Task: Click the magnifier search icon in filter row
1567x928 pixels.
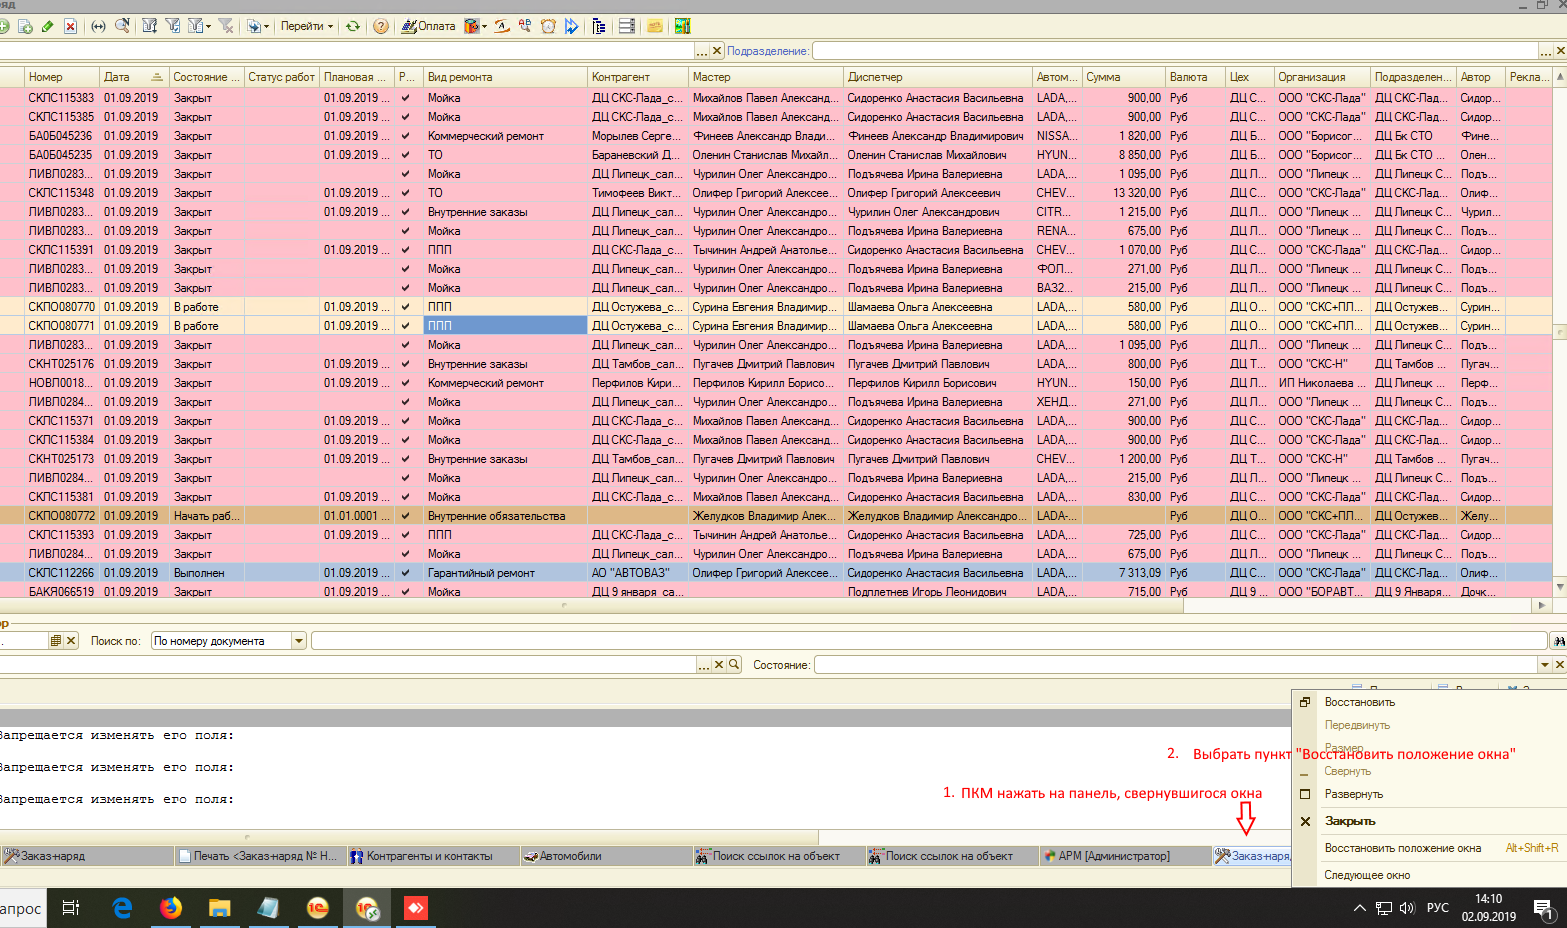Action: [x=734, y=664]
